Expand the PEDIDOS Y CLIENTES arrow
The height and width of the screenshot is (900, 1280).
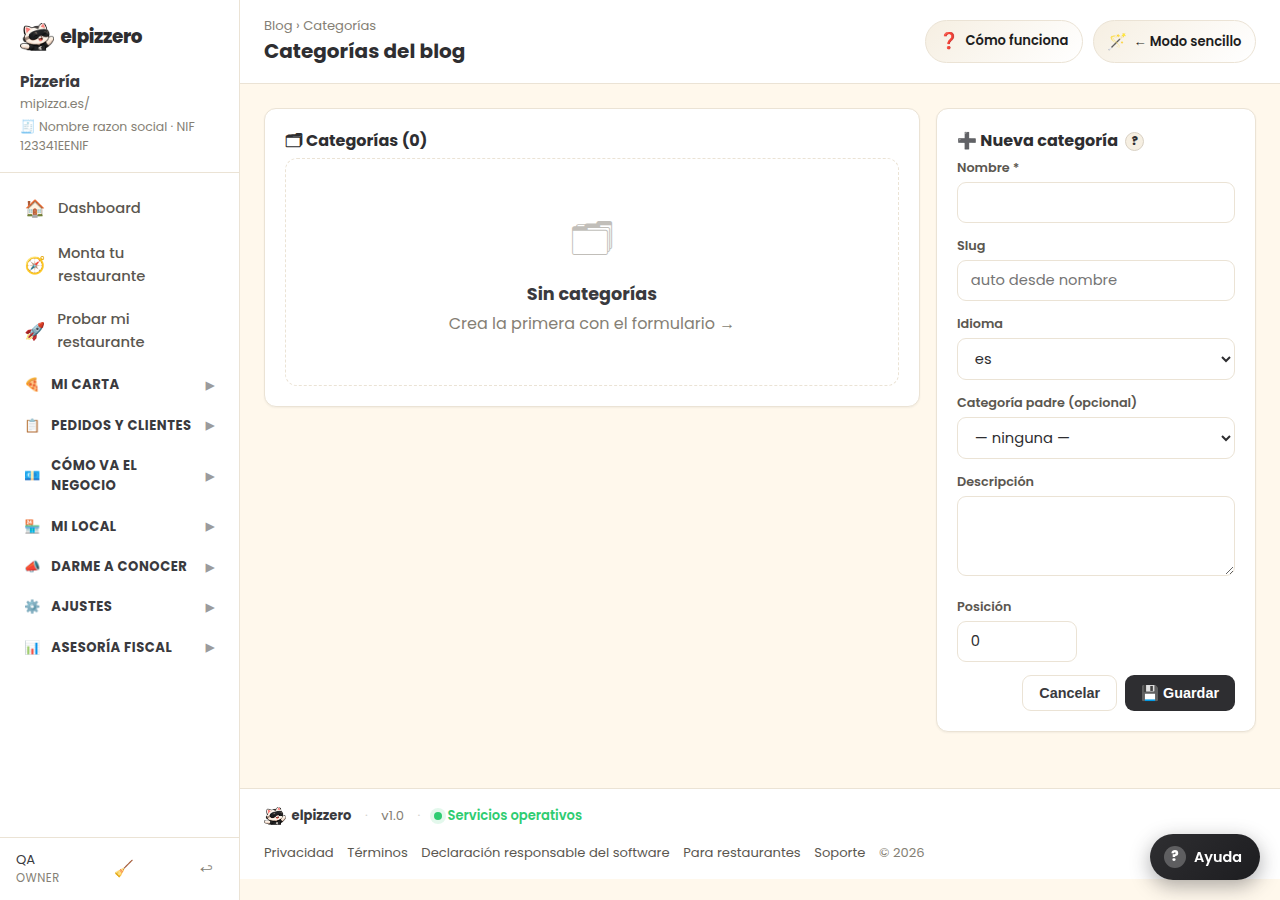click(210, 425)
